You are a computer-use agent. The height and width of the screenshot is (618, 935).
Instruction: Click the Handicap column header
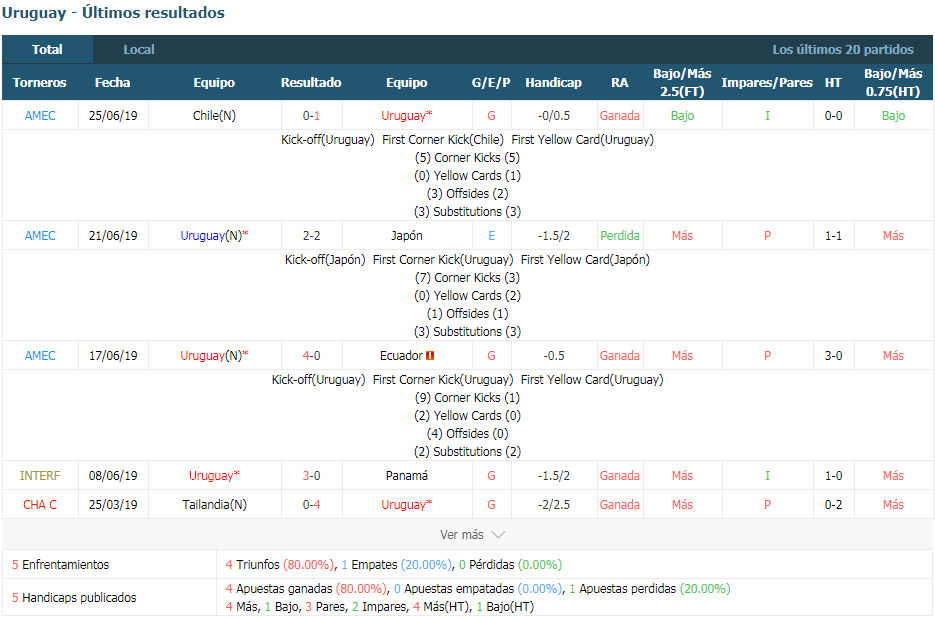(x=553, y=82)
